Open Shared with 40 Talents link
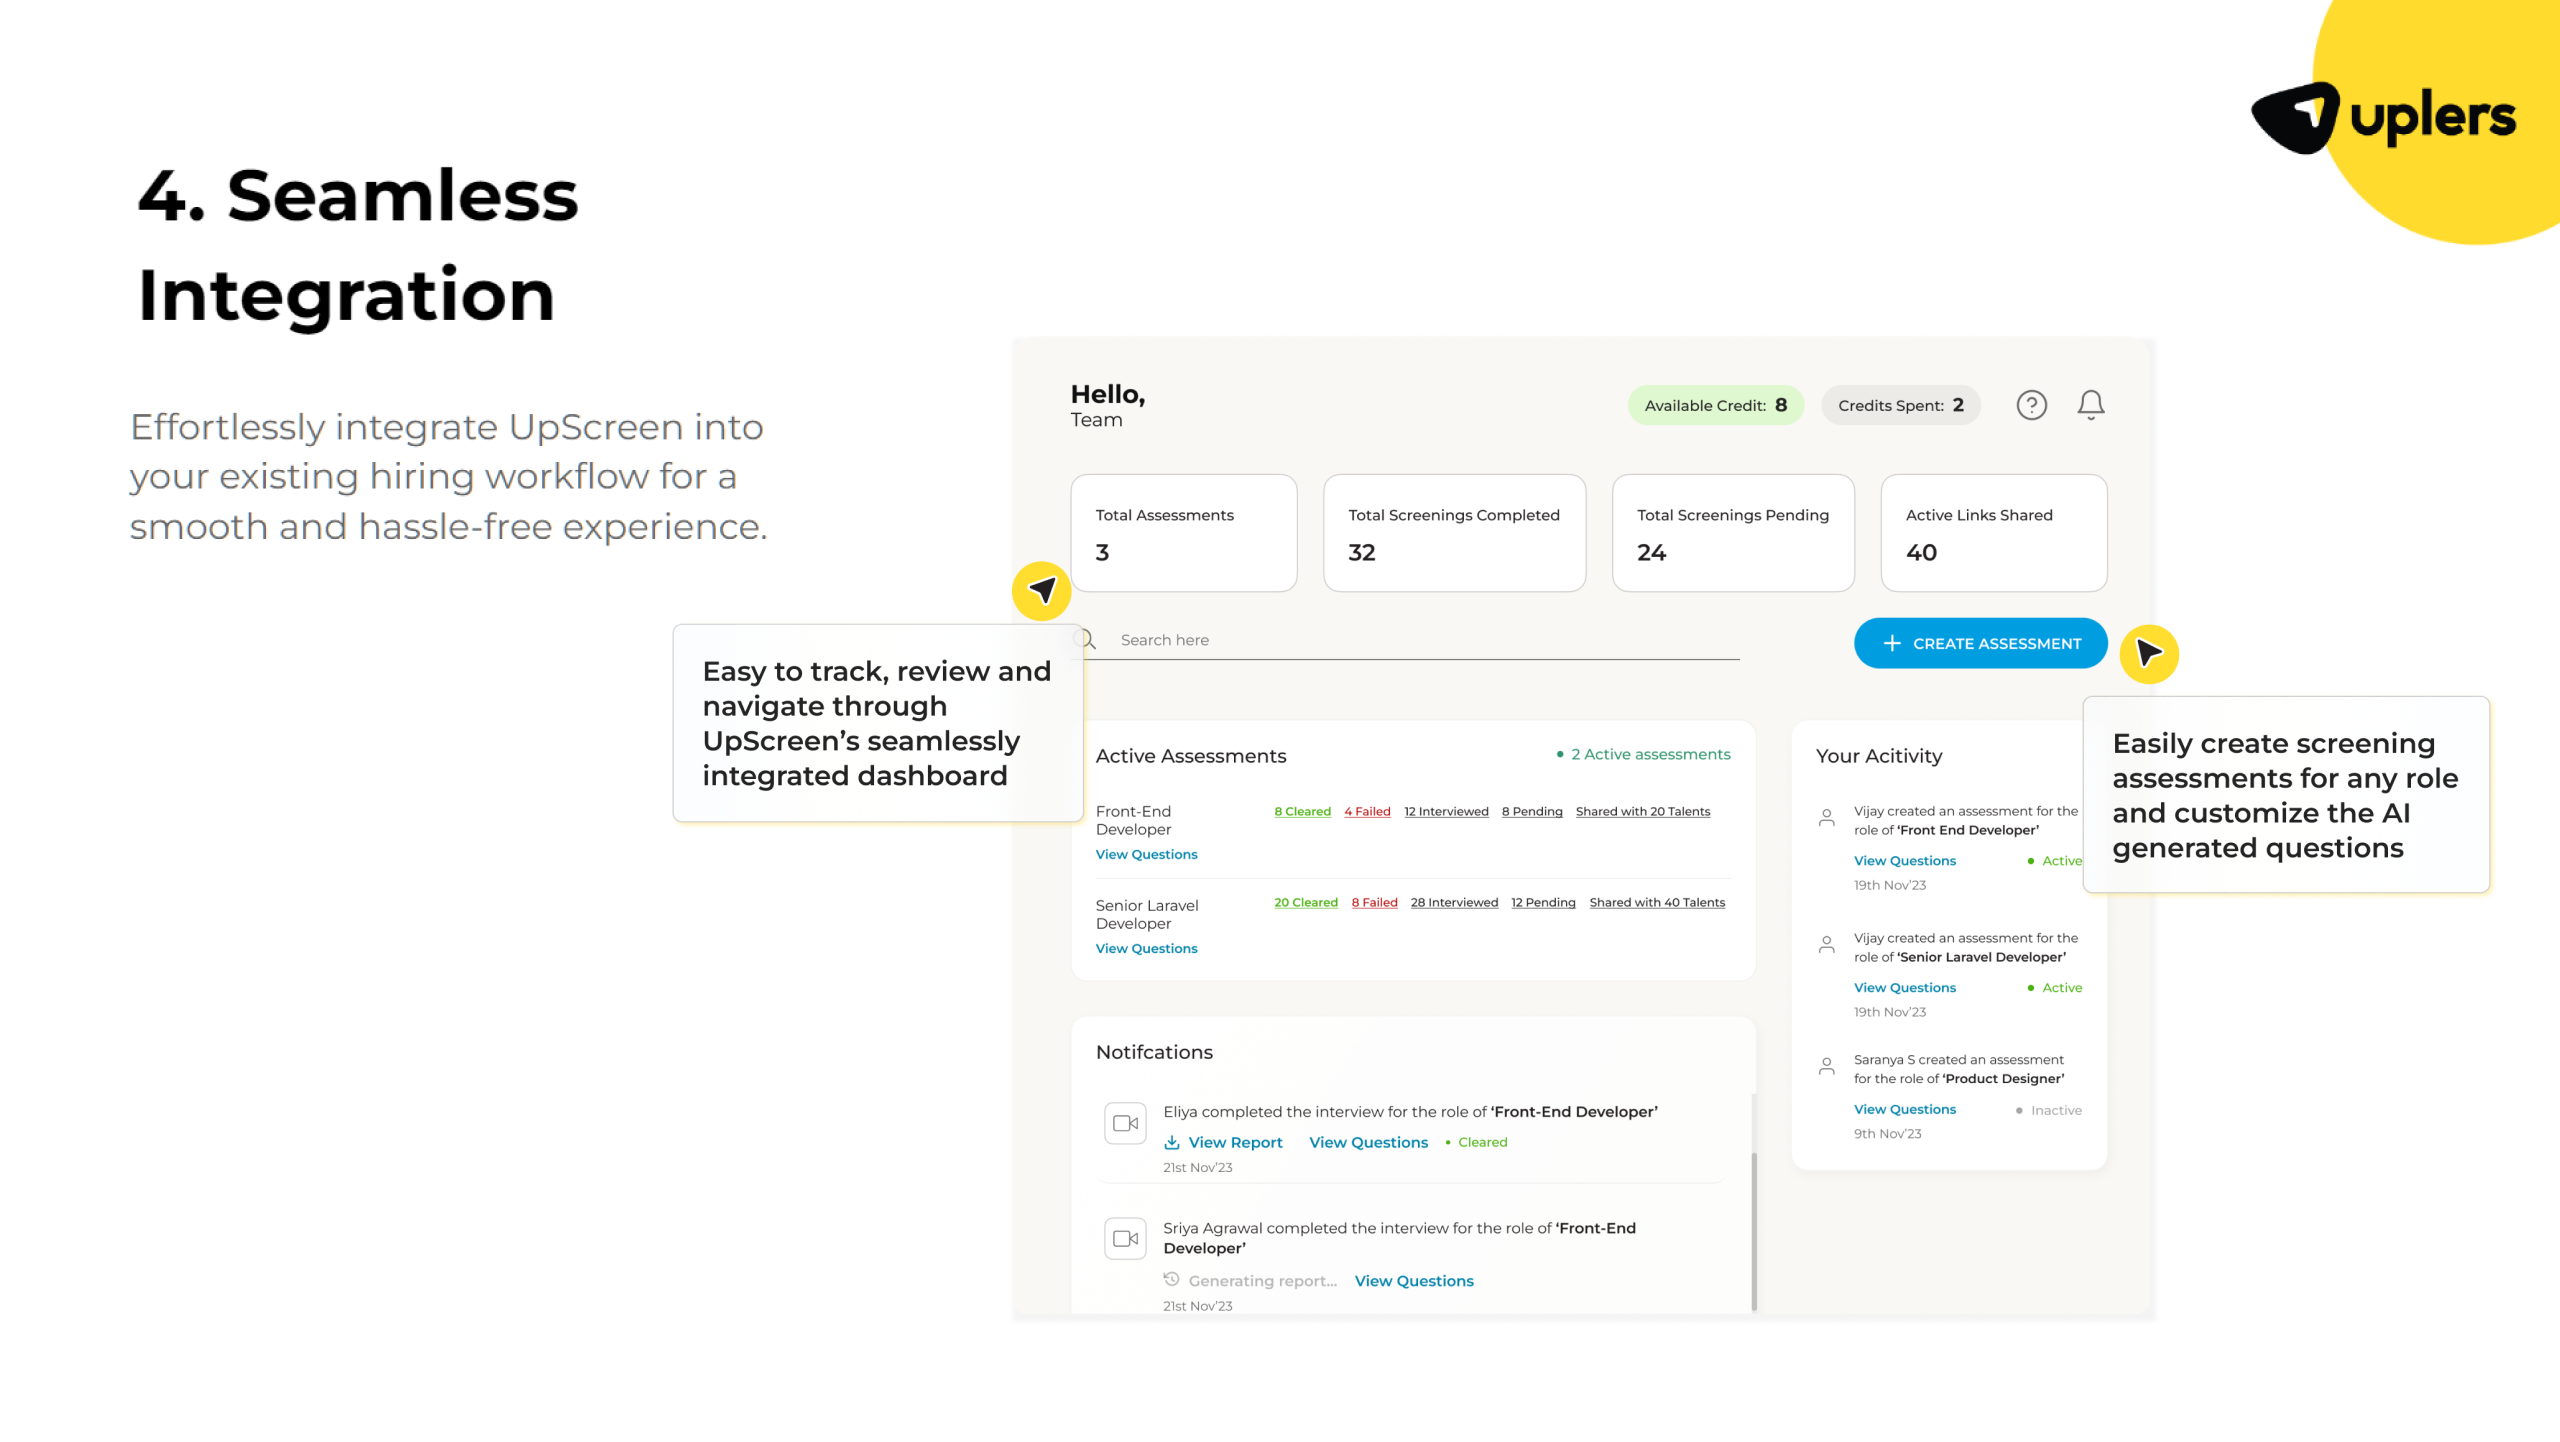Viewport: 2560px width, 1442px height. pyautogui.click(x=1657, y=902)
